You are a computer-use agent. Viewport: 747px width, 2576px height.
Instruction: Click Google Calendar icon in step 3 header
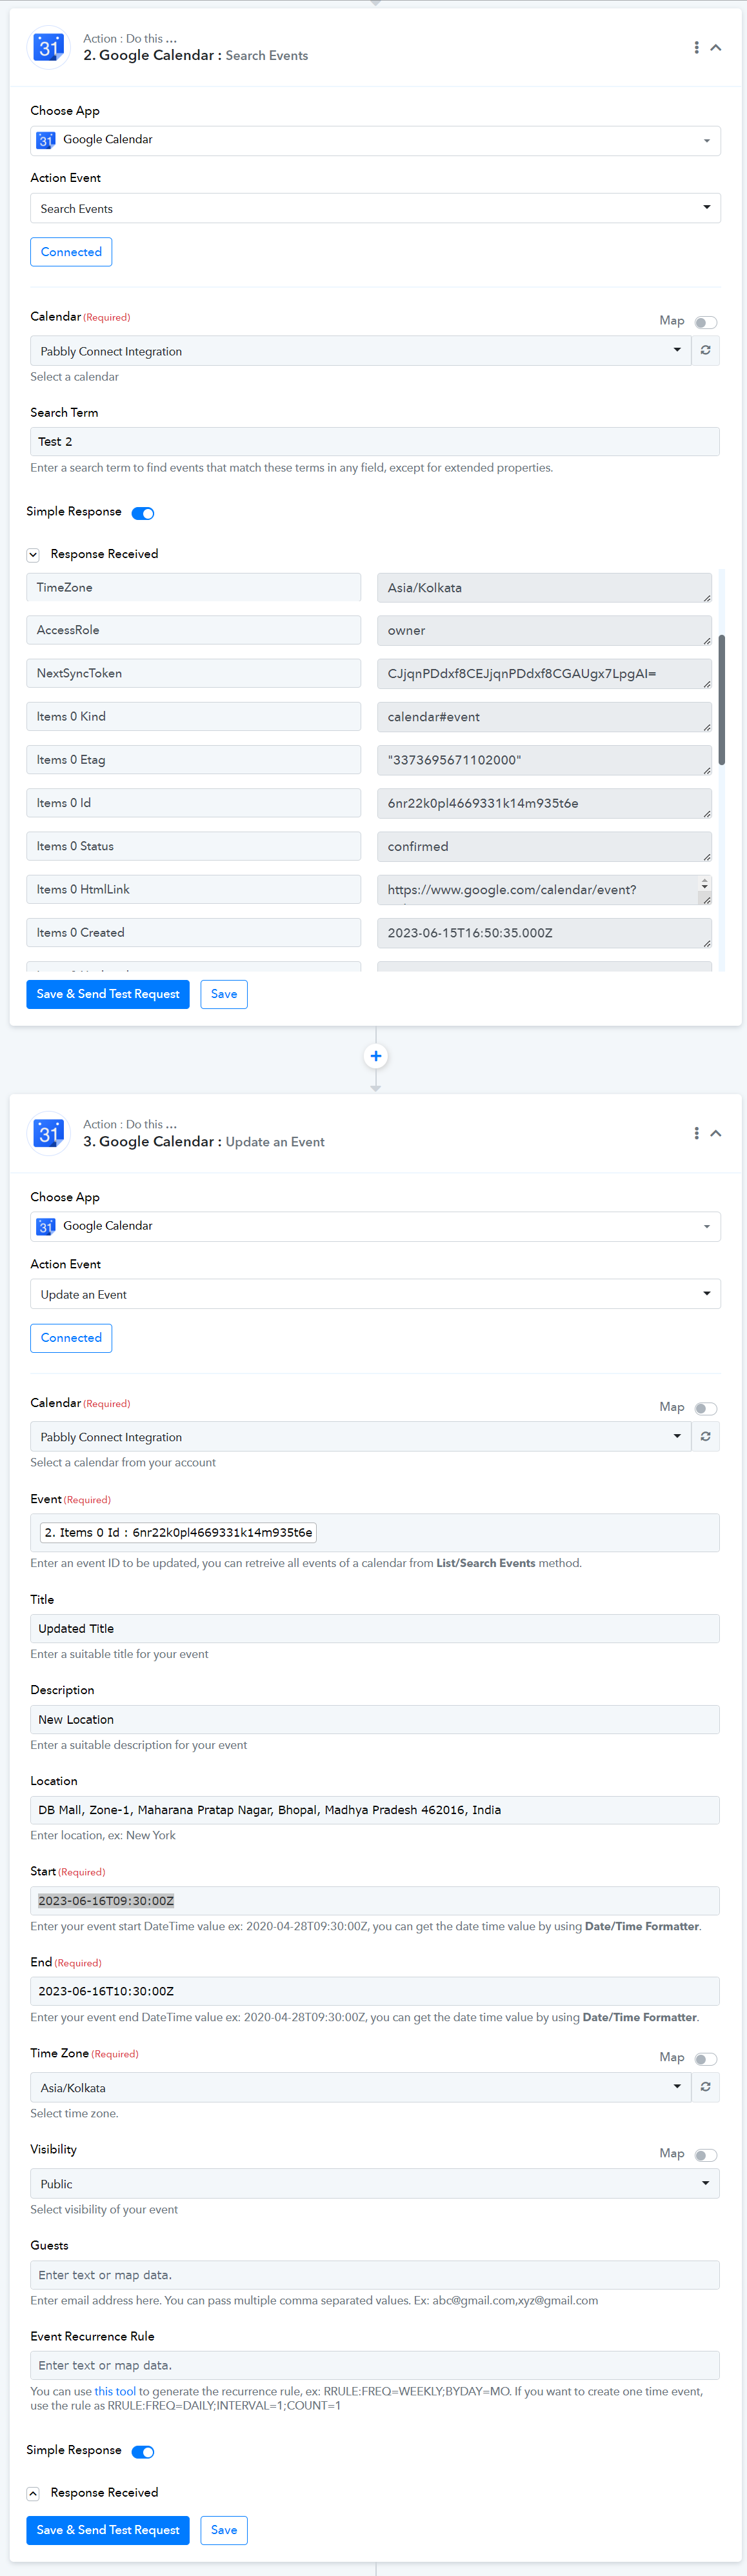click(48, 1133)
